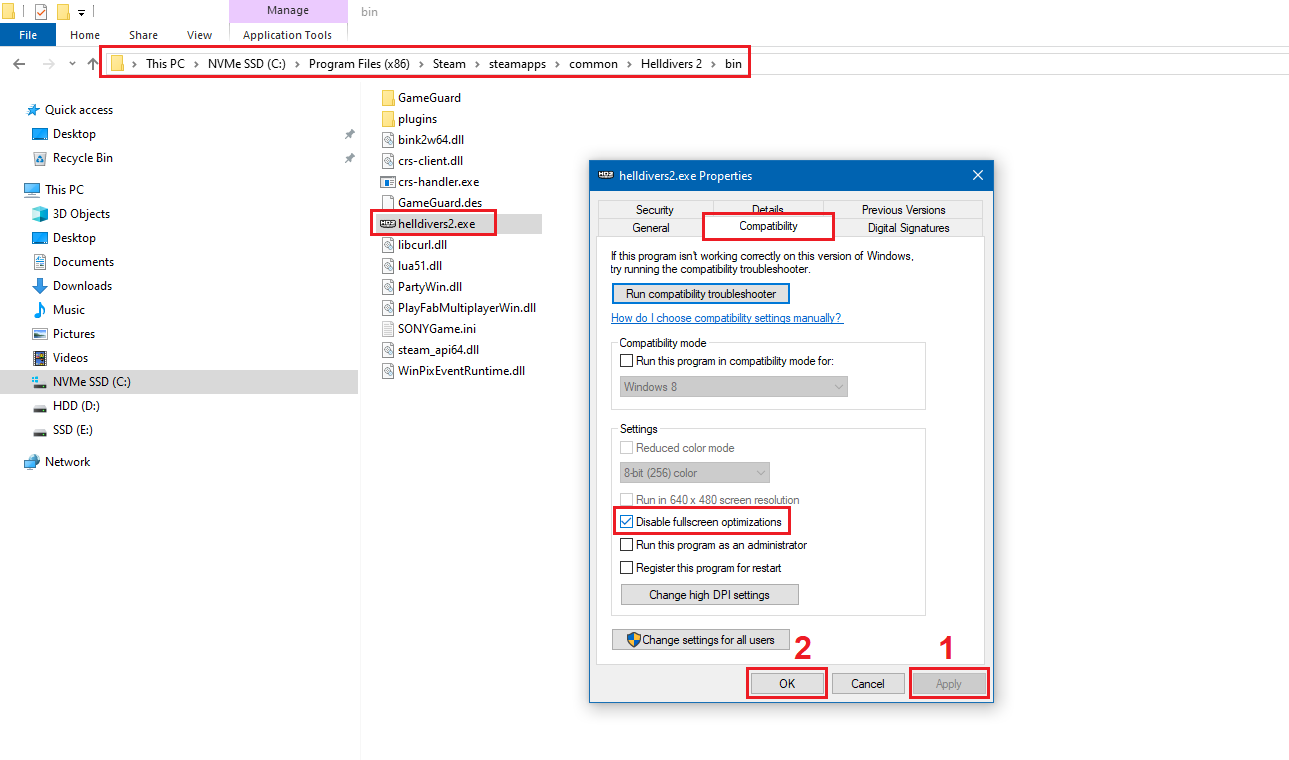
Task: Click Run compatibility troubleshooter button
Action: coord(700,294)
